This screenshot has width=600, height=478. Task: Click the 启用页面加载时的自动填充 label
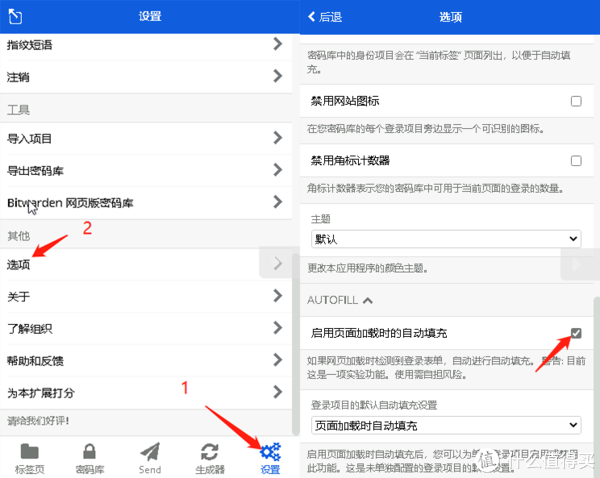click(379, 333)
